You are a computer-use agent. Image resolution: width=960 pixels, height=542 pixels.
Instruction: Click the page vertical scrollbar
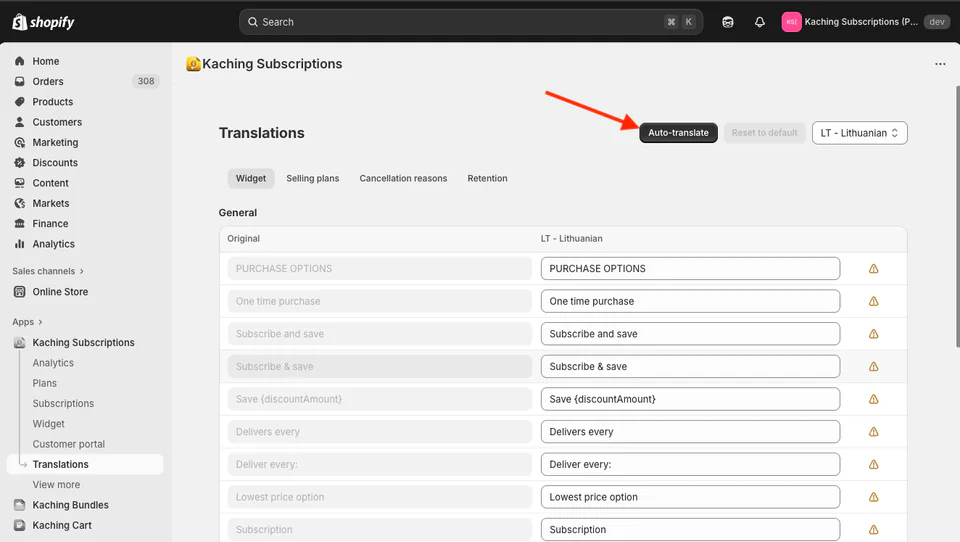coord(957,217)
